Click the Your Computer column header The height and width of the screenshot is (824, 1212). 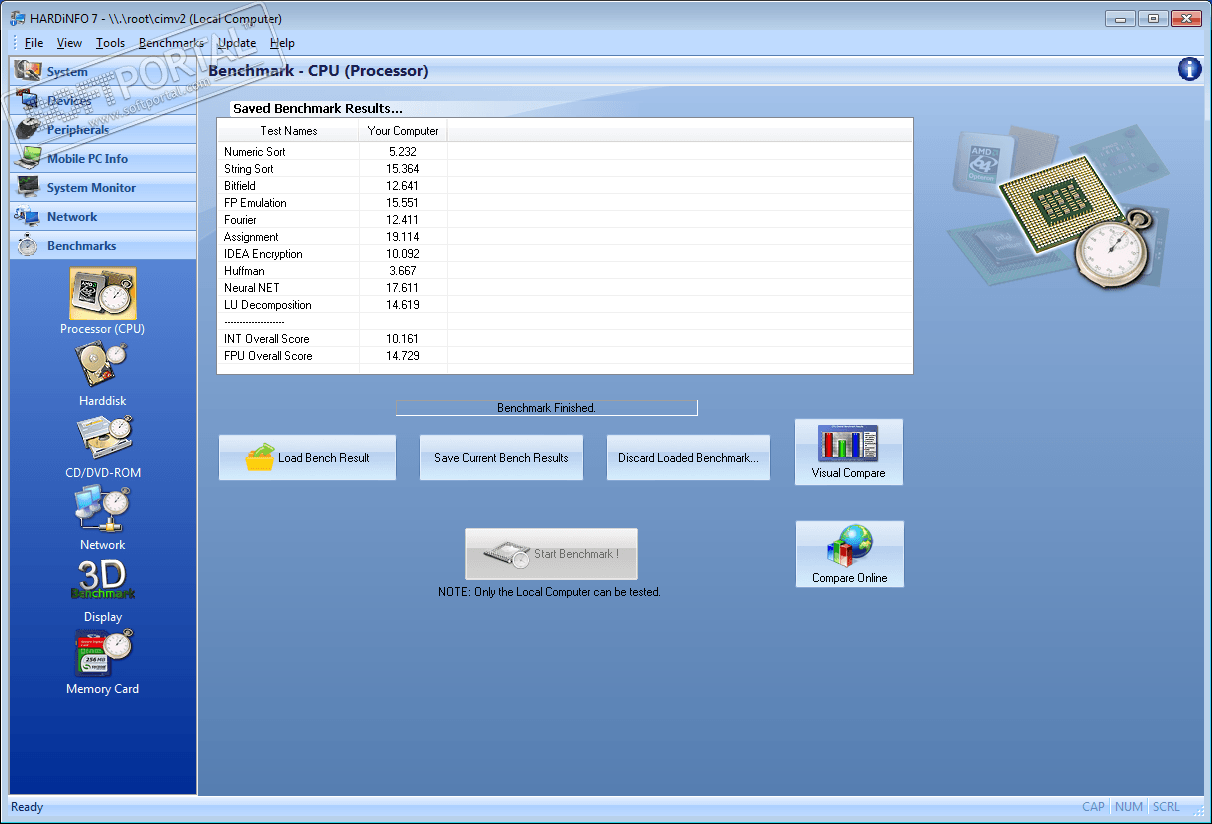point(403,131)
